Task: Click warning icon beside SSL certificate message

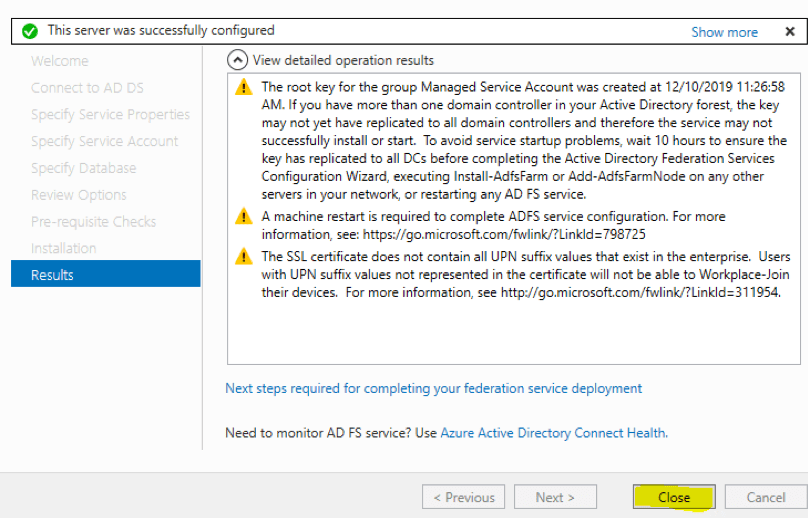Action: (244, 257)
